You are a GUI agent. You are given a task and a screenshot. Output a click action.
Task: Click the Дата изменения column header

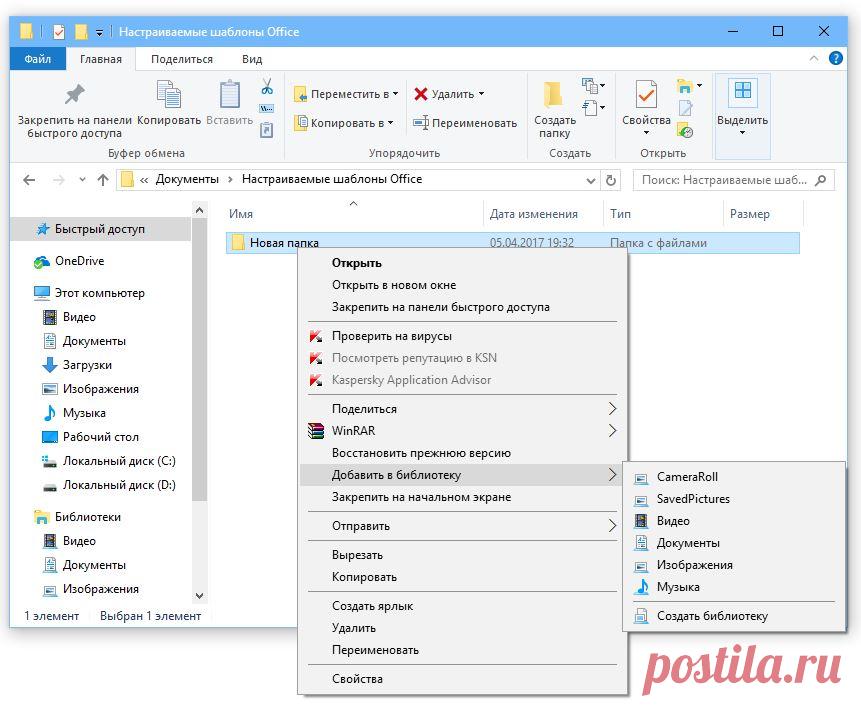coord(544,214)
